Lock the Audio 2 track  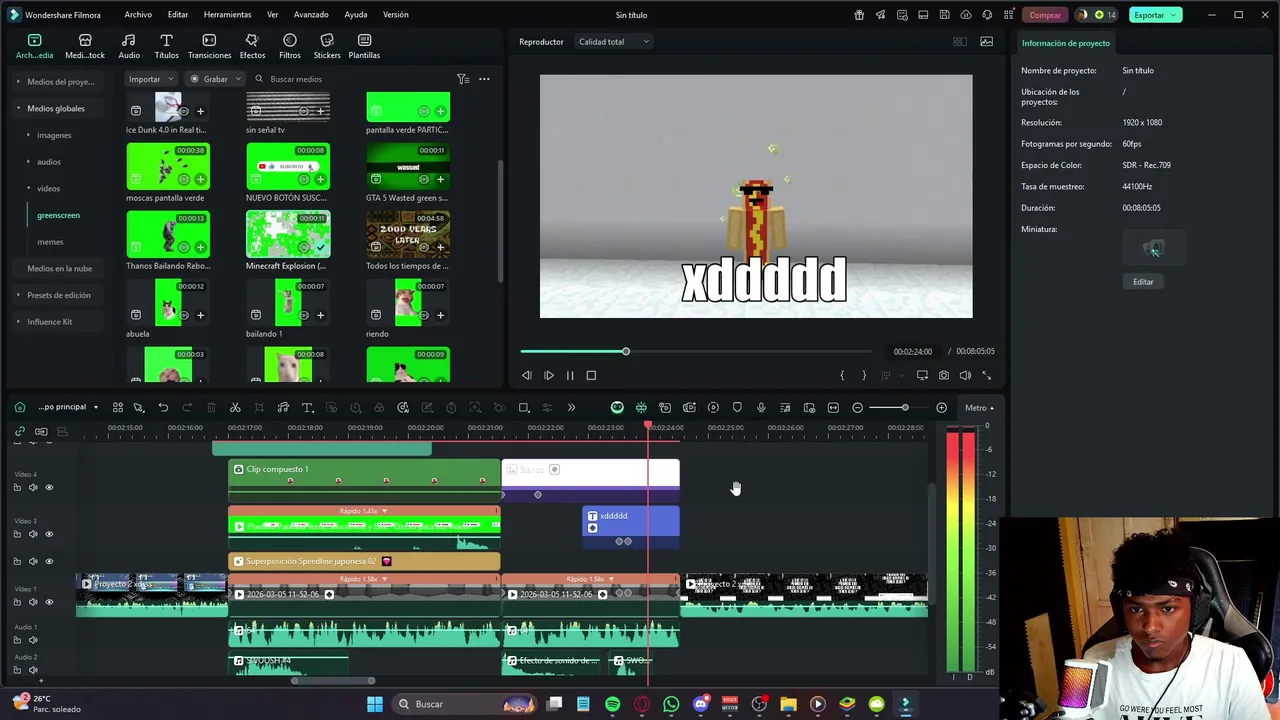point(17,670)
